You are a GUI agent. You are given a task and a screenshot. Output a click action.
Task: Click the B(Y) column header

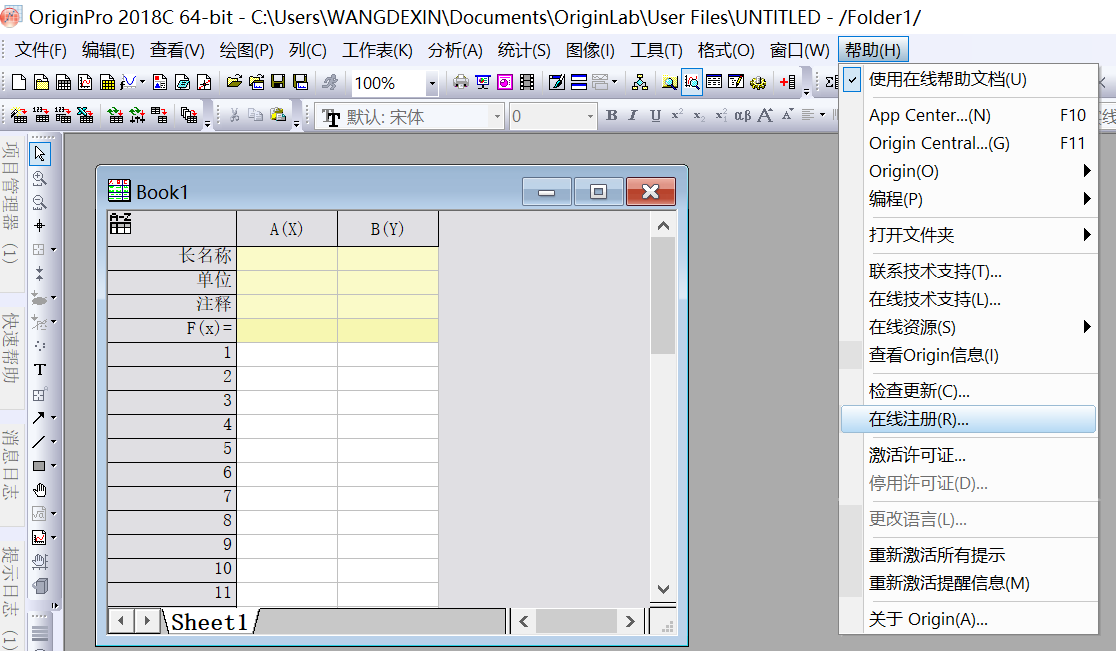(x=387, y=229)
